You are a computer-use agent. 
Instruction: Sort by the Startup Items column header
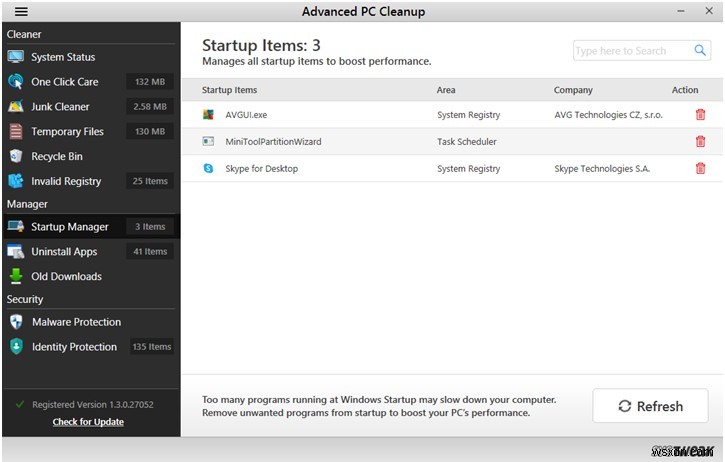[229, 90]
